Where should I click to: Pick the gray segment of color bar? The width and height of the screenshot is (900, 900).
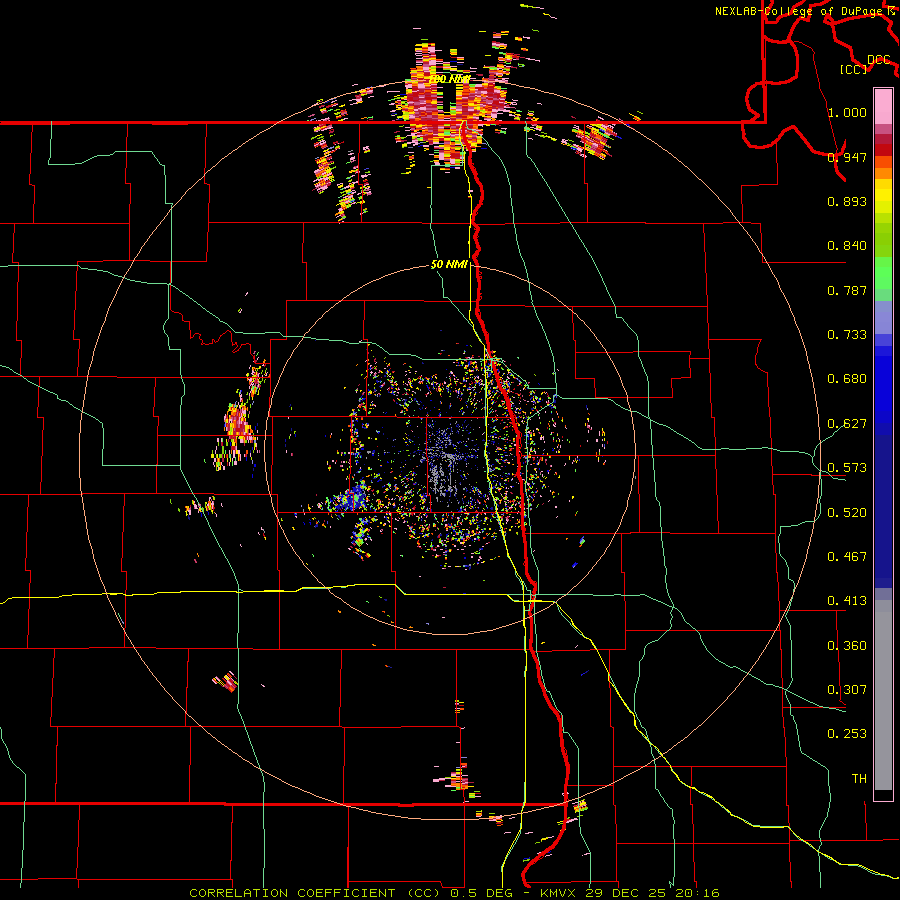883,695
